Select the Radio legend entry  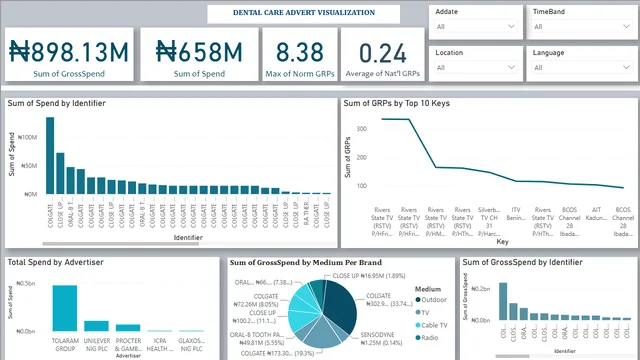pos(427,338)
